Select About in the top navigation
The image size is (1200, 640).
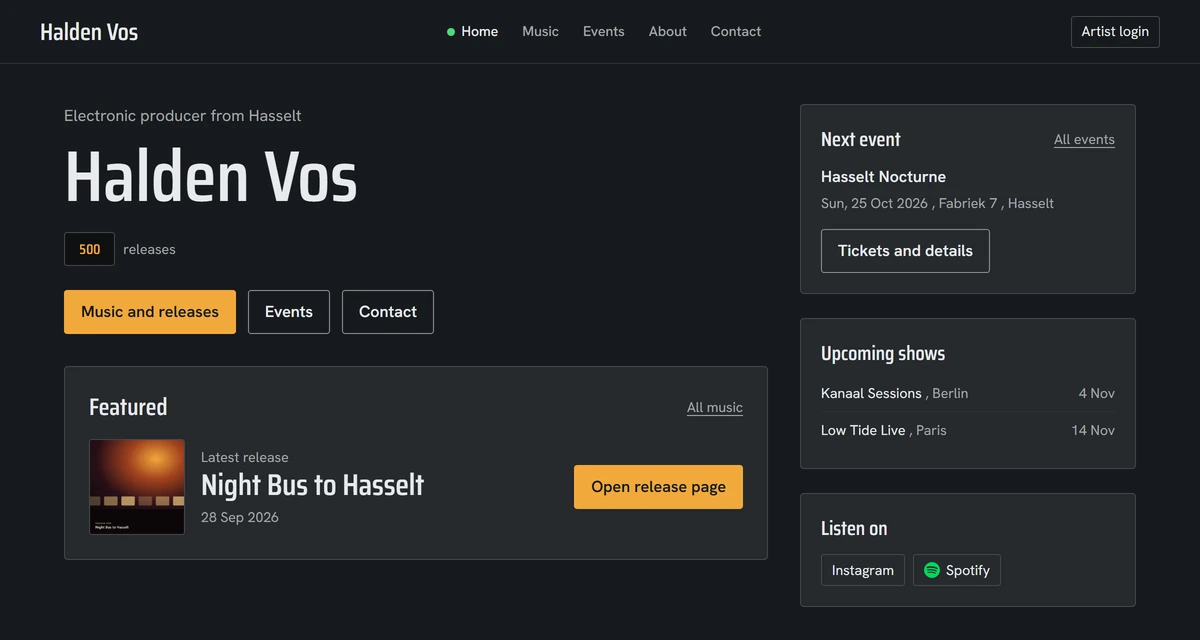[x=667, y=31]
